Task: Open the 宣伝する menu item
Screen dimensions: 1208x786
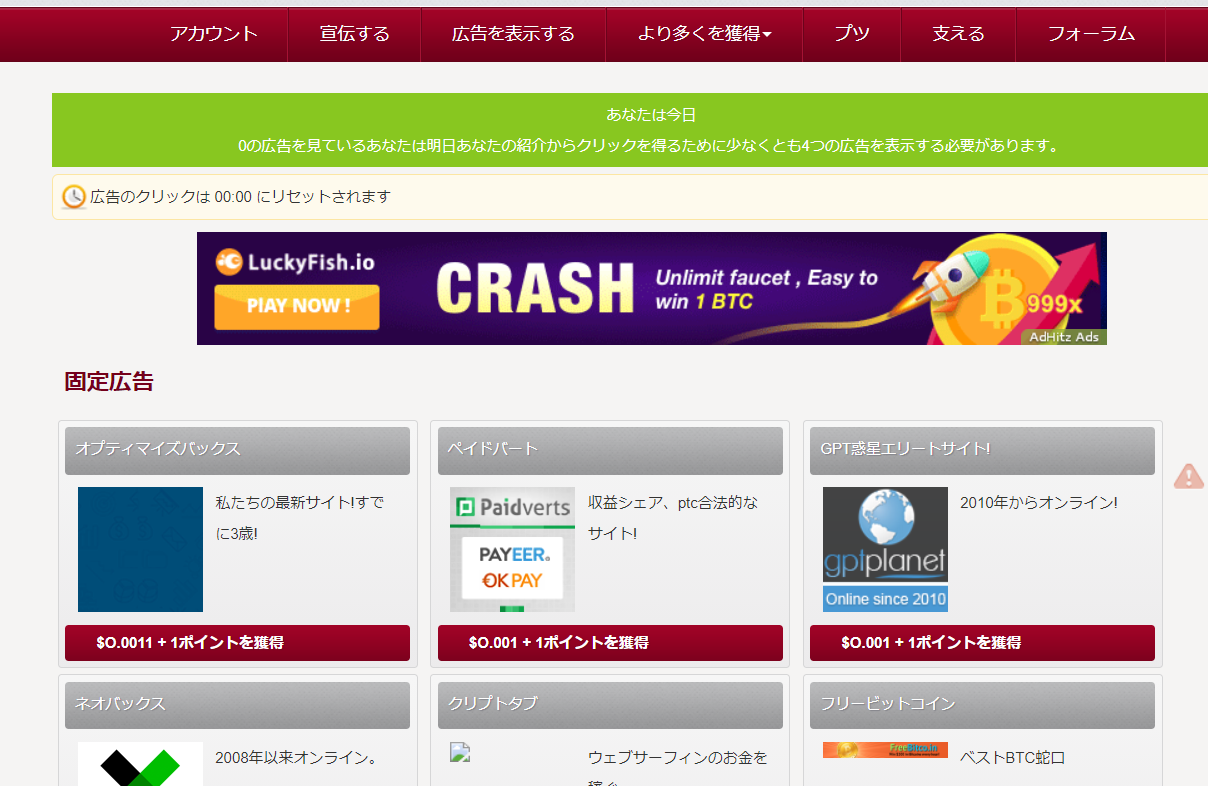Action: 354,34
